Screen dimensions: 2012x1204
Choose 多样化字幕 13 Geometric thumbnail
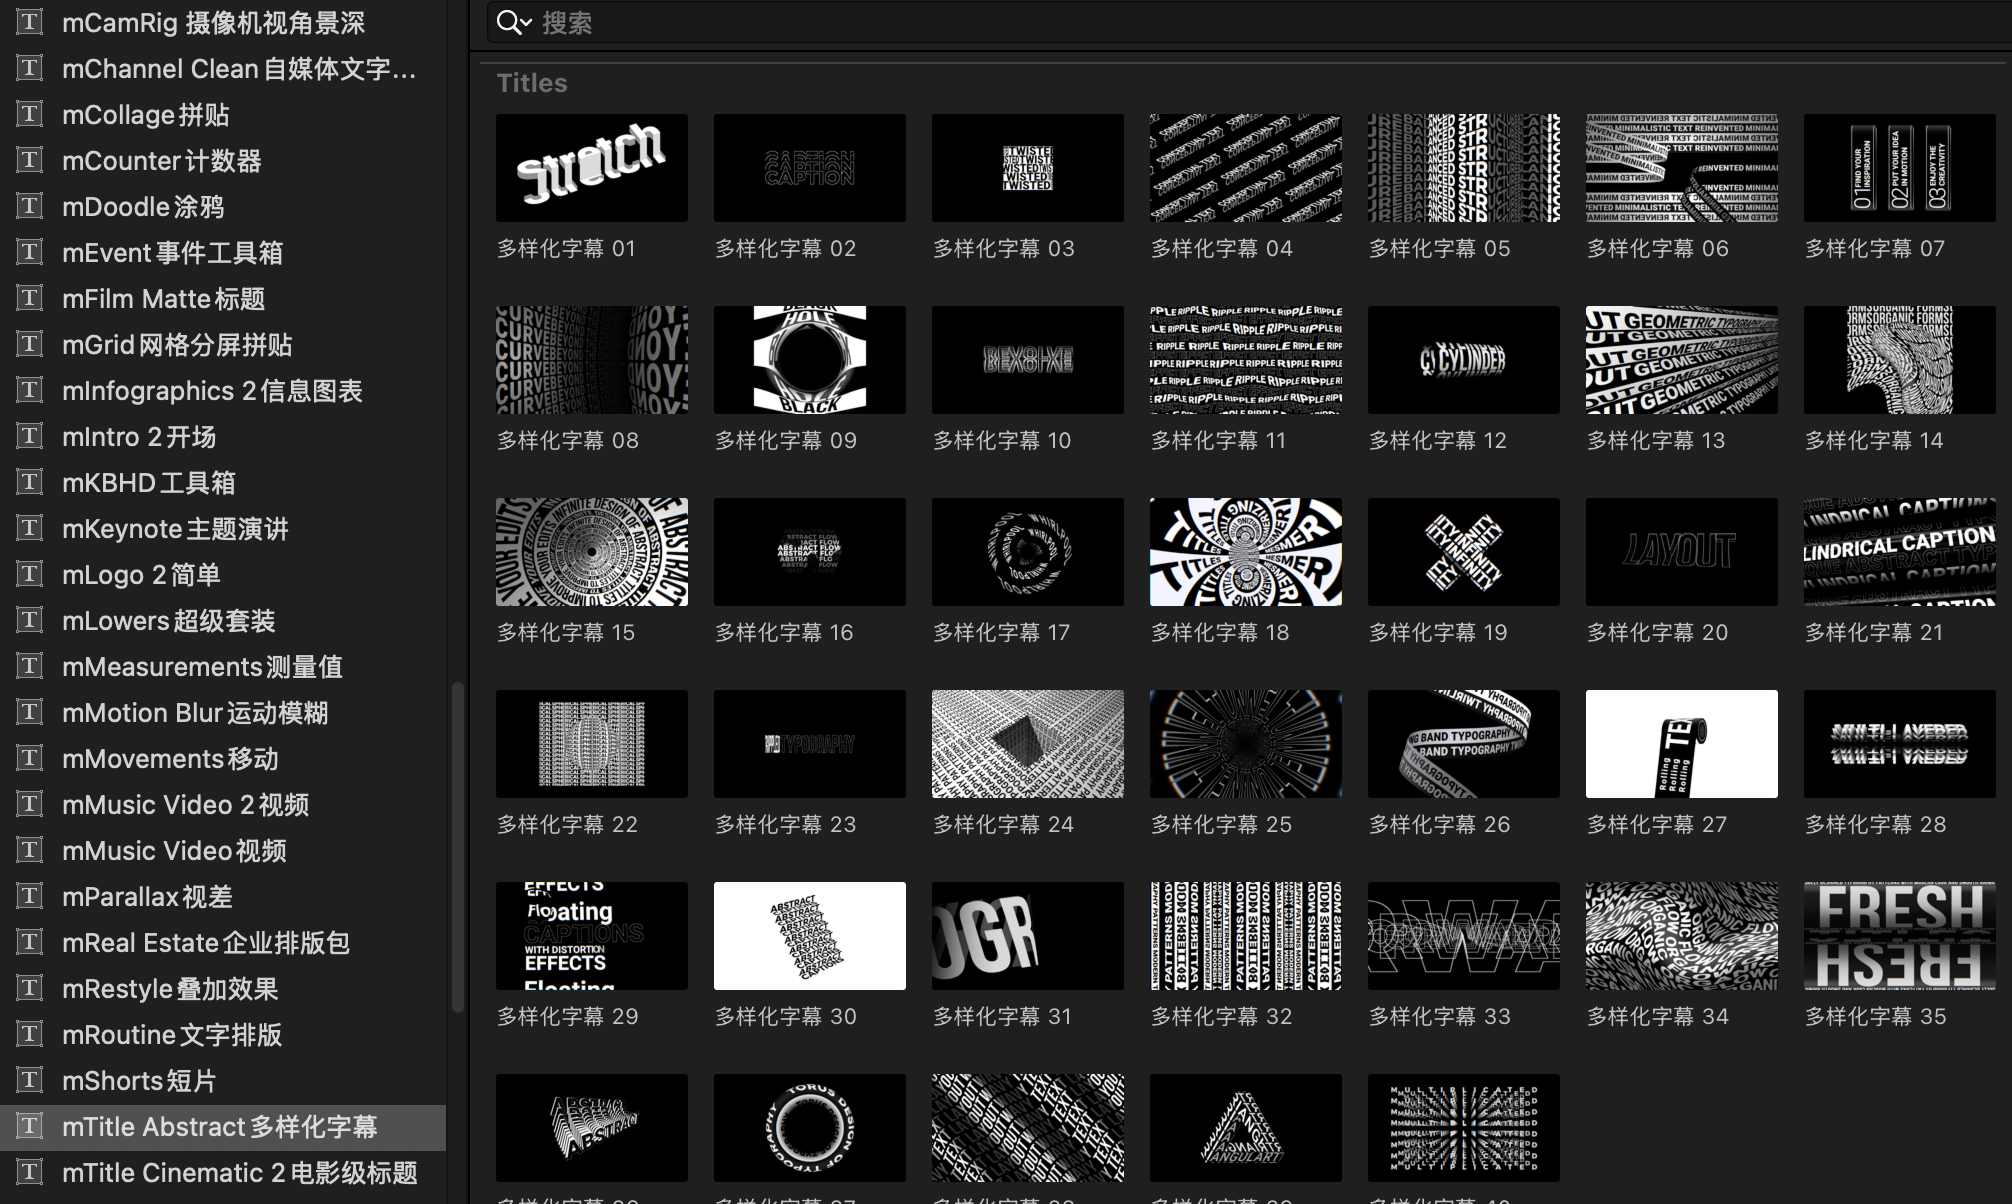1682,360
